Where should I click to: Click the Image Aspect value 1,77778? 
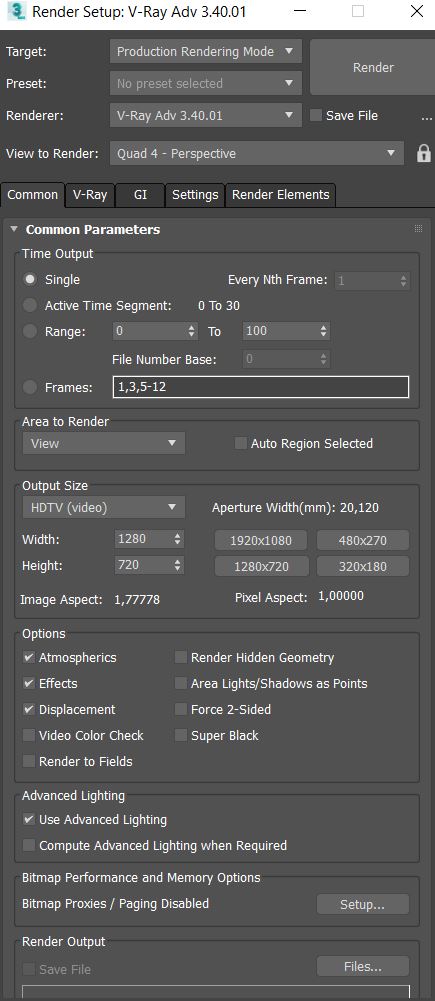(x=137, y=599)
